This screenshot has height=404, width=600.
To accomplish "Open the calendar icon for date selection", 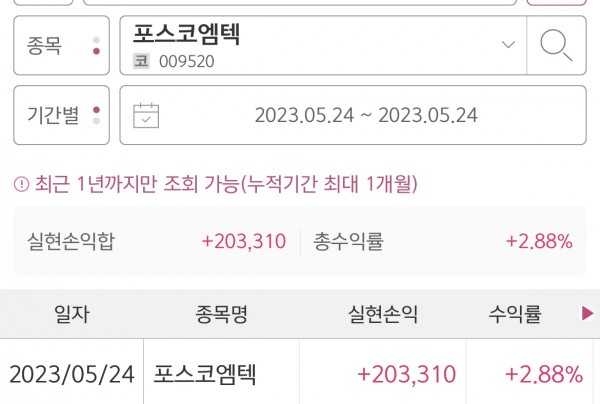I will point(147,115).
